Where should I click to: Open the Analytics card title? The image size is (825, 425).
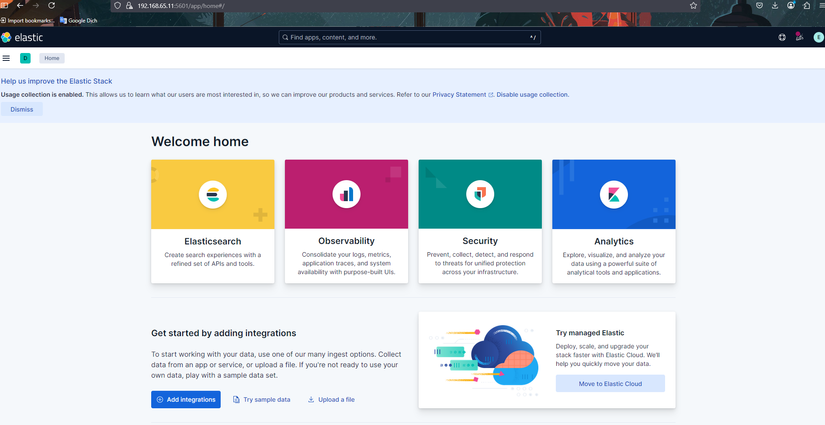pyautogui.click(x=613, y=241)
